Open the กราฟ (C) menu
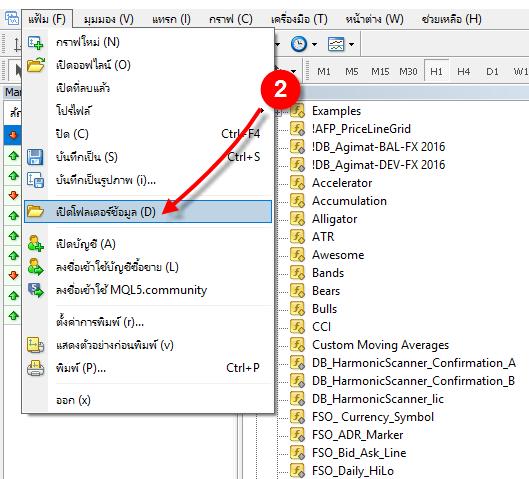The height and width of the screenshot is (479, 529). pyautogui.click(x=230, y=19)
